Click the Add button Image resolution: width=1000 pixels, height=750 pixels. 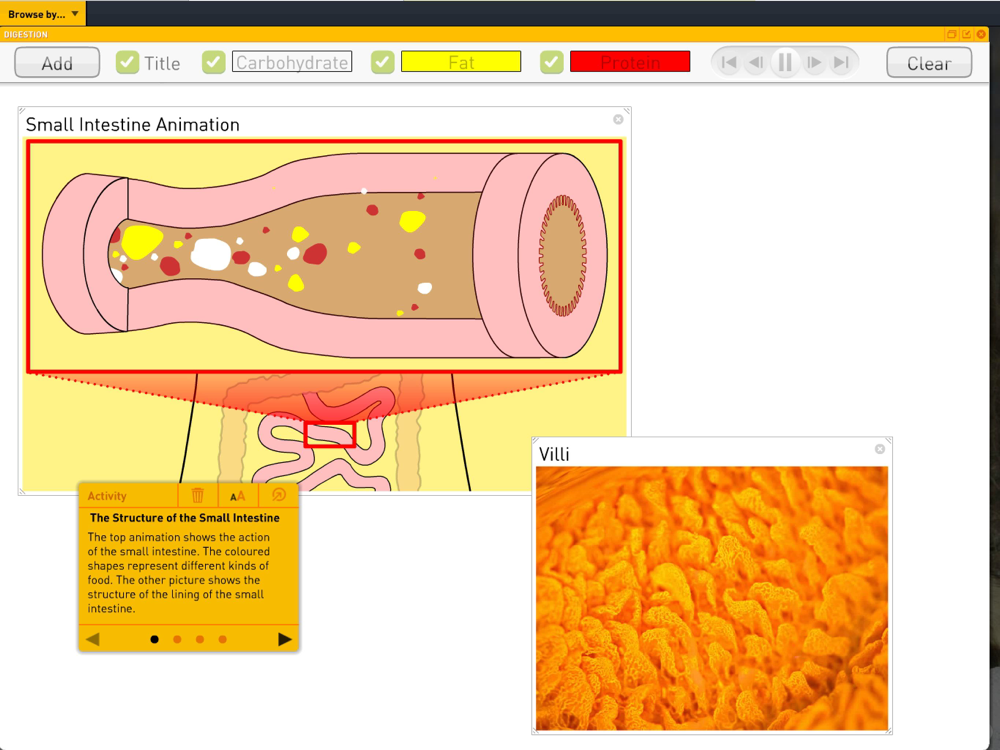[x=57, y=62]
